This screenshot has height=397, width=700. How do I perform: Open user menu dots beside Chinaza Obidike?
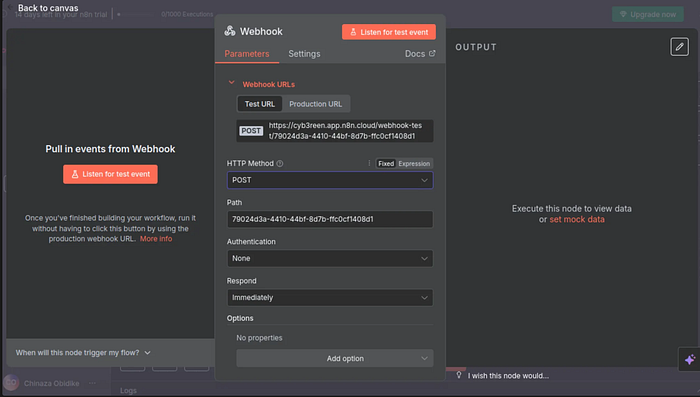click(x=92, y=383)
